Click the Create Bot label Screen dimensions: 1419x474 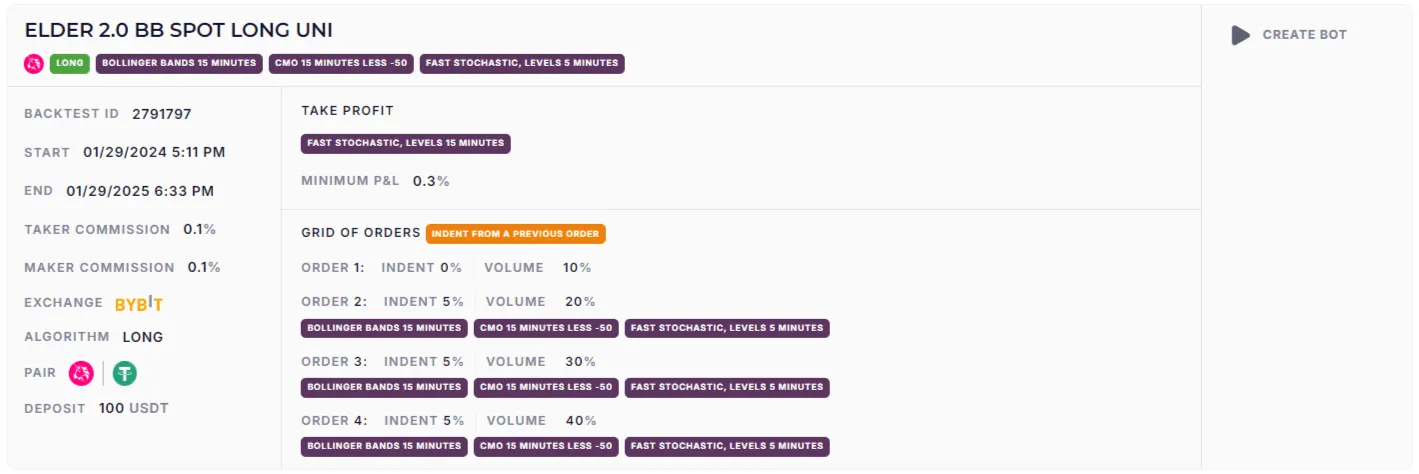[x=1304, y=35]
